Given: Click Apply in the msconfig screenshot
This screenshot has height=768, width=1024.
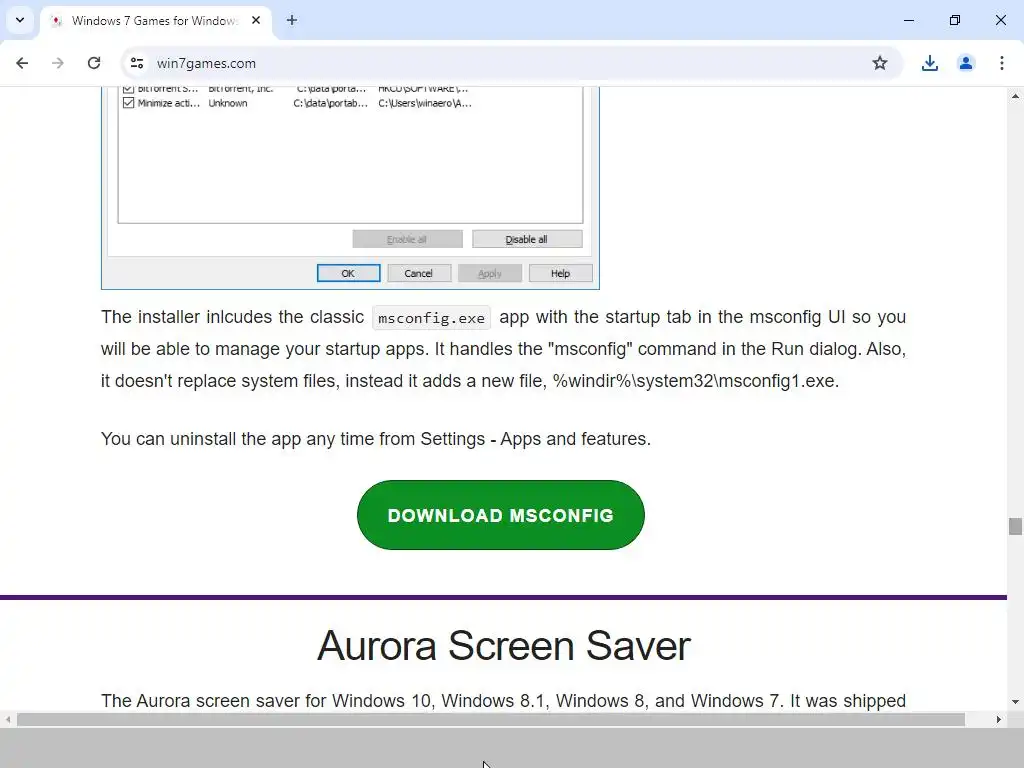Looking at the screenshot, I should [490, 273].
